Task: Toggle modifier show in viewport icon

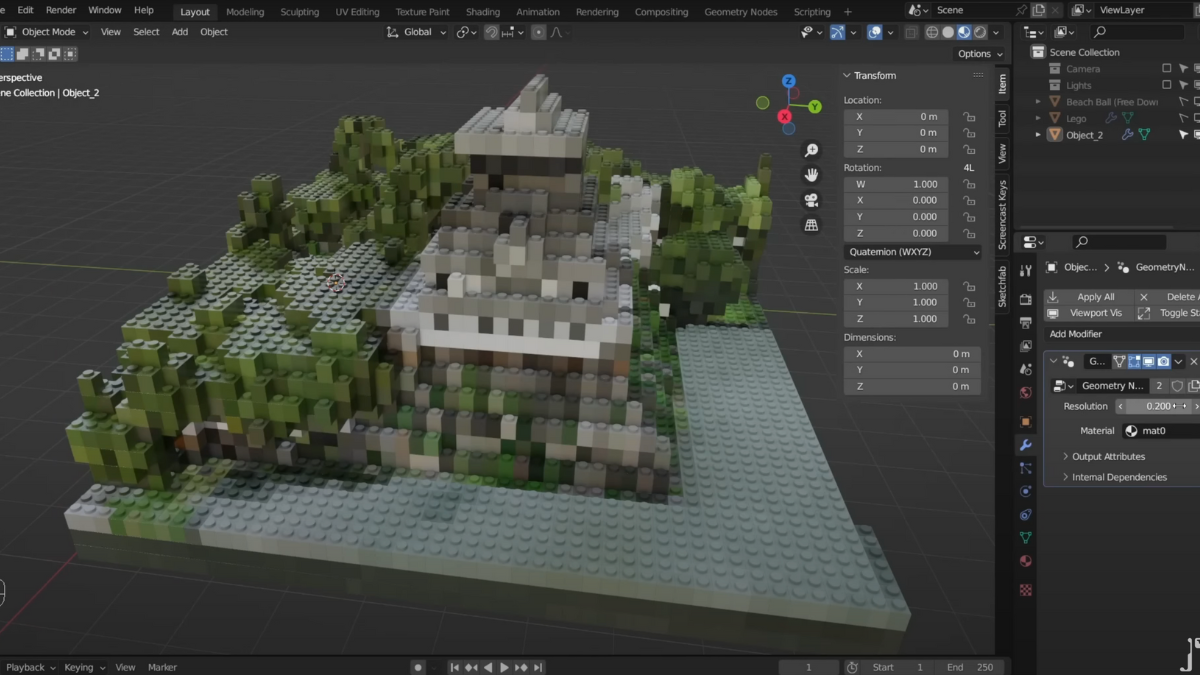Action: (1148, 361)
